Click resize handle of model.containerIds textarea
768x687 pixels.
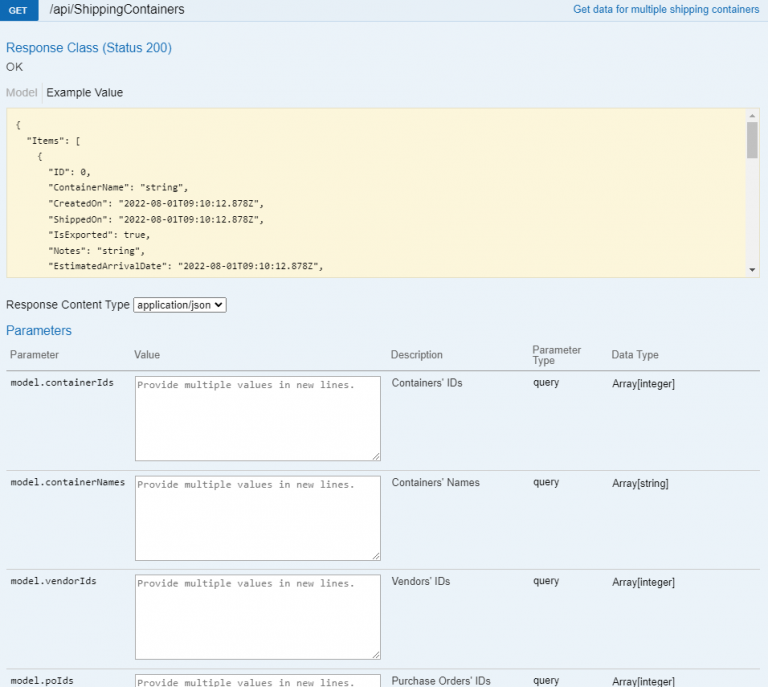(376, 456)
